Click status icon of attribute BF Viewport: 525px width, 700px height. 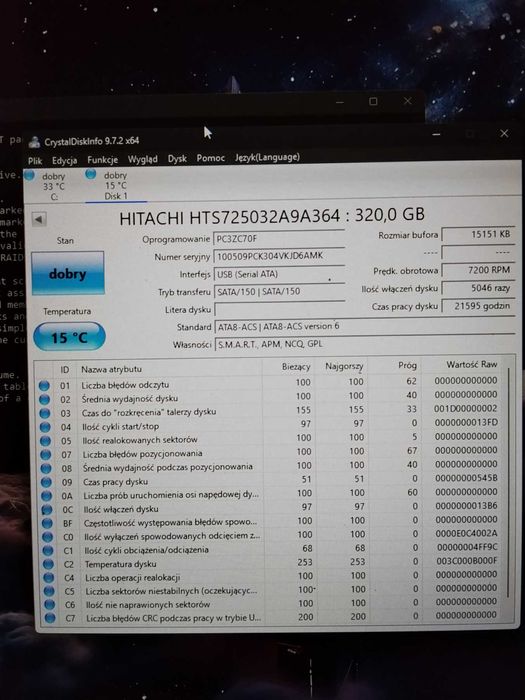pyautogui.click(x=47, y=523)
